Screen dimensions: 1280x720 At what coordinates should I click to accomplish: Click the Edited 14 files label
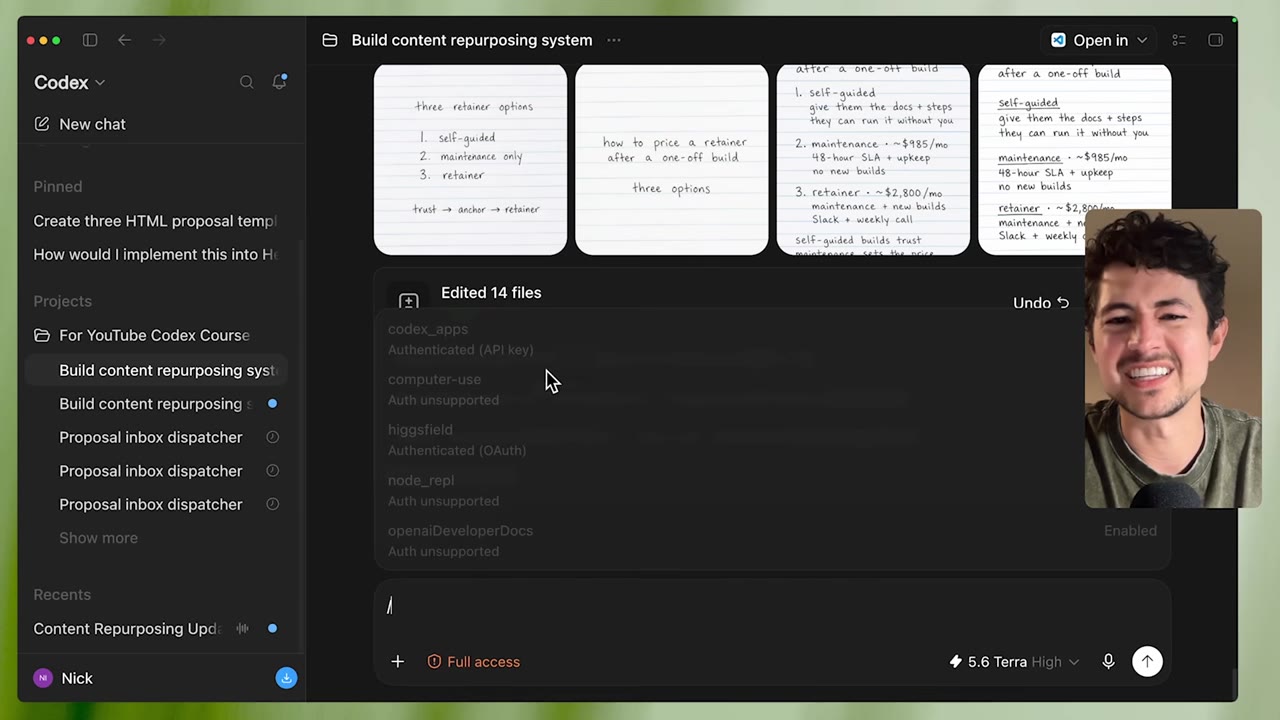491,292
